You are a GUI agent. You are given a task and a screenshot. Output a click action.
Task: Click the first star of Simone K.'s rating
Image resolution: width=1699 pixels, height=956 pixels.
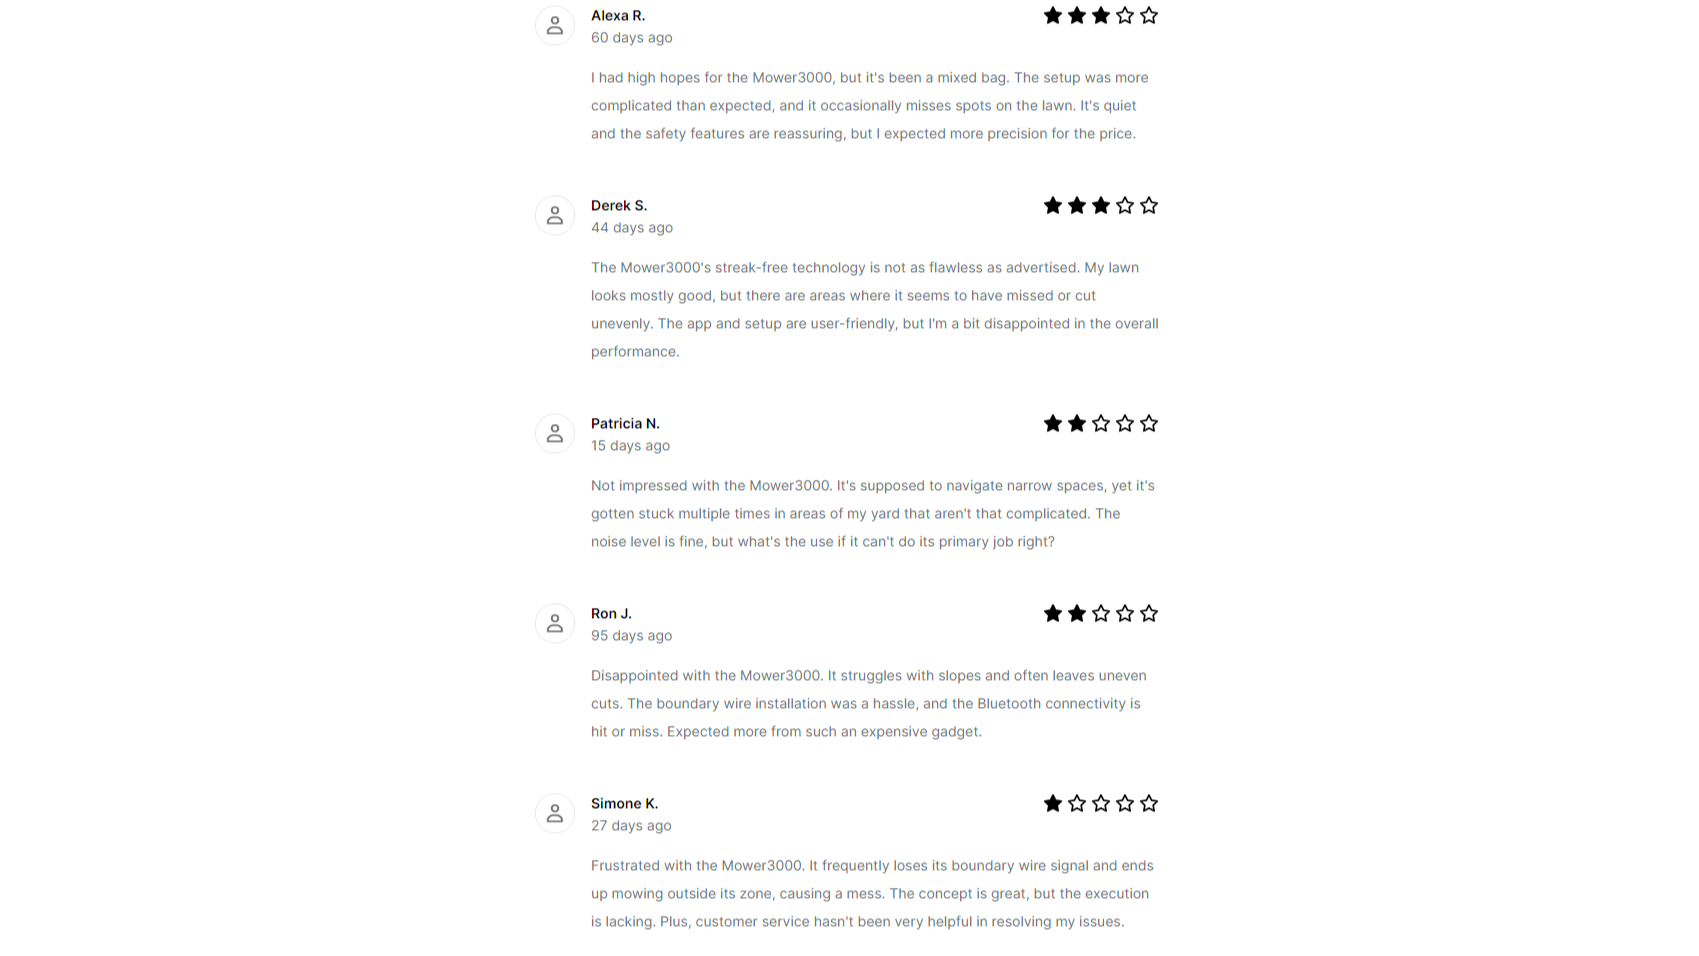click(1053, 804)
